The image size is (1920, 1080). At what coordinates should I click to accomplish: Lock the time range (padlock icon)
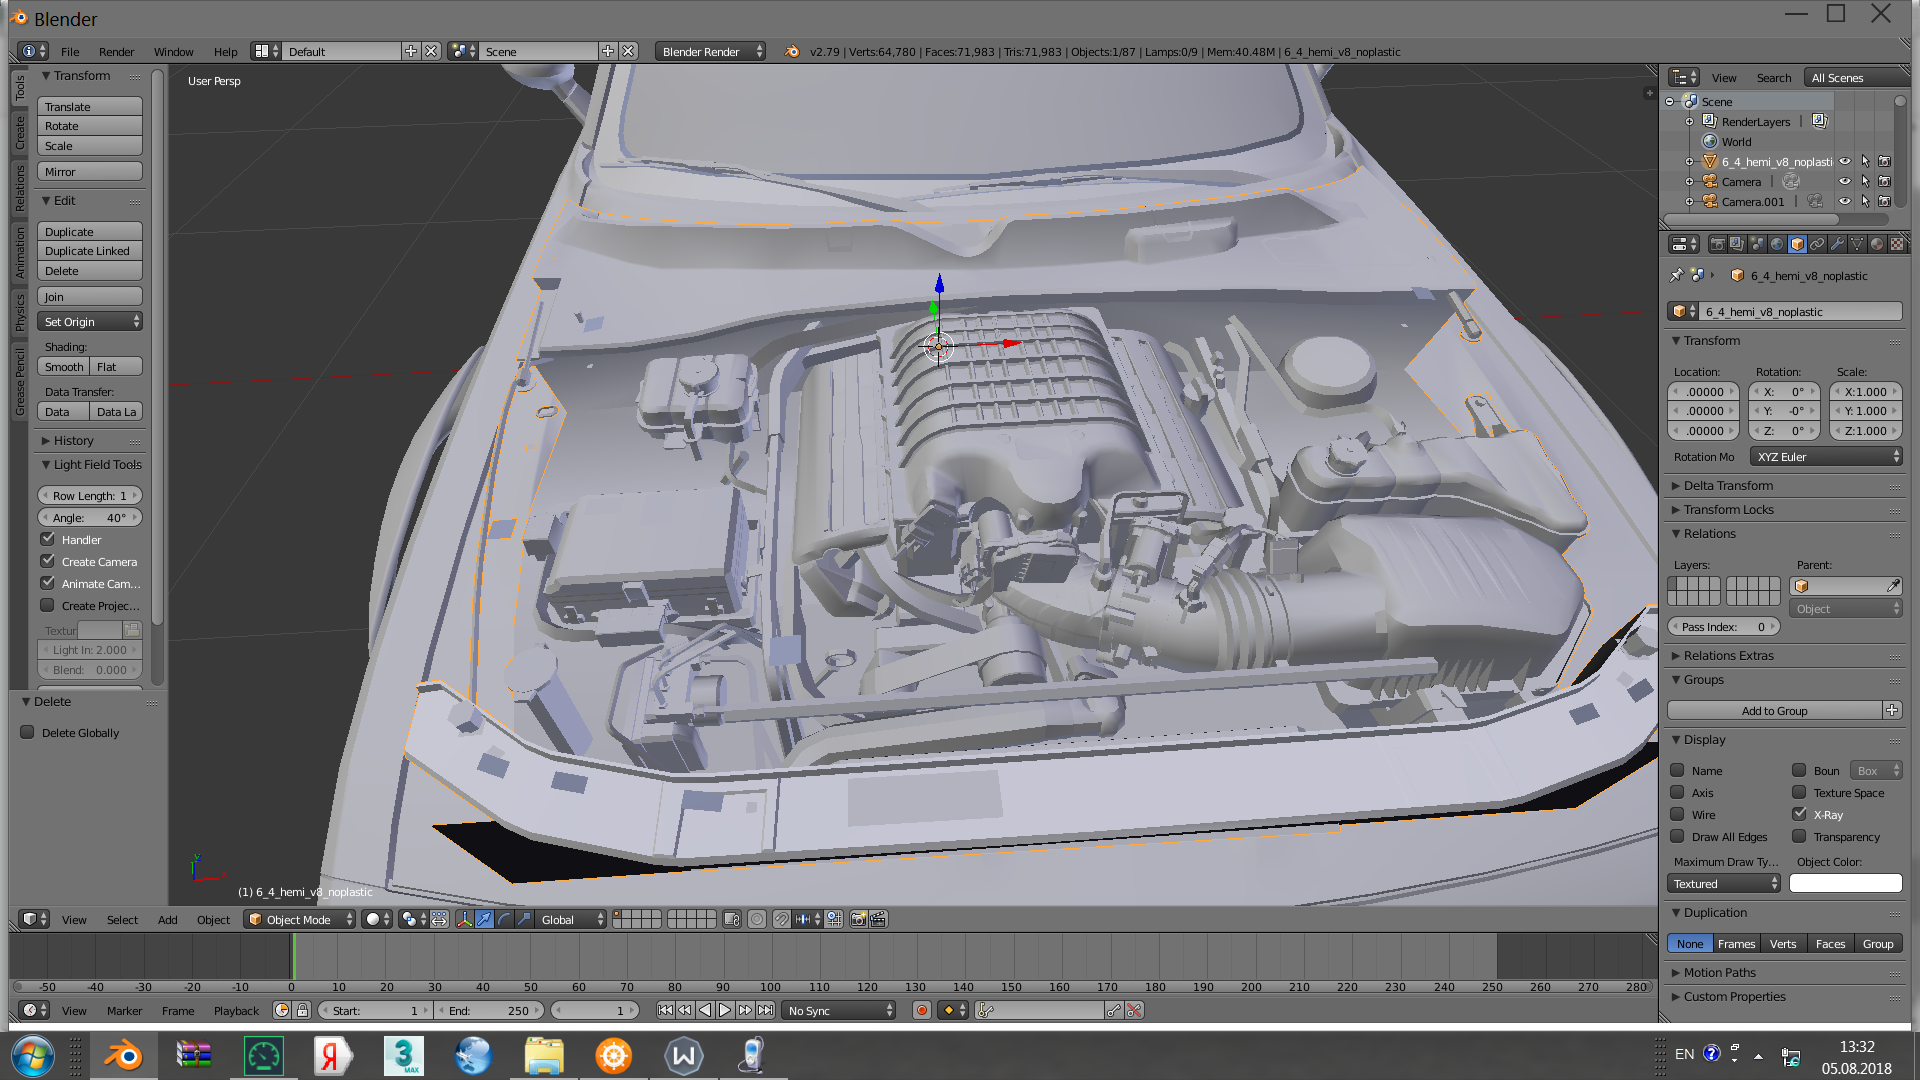tap(302, 1010)
